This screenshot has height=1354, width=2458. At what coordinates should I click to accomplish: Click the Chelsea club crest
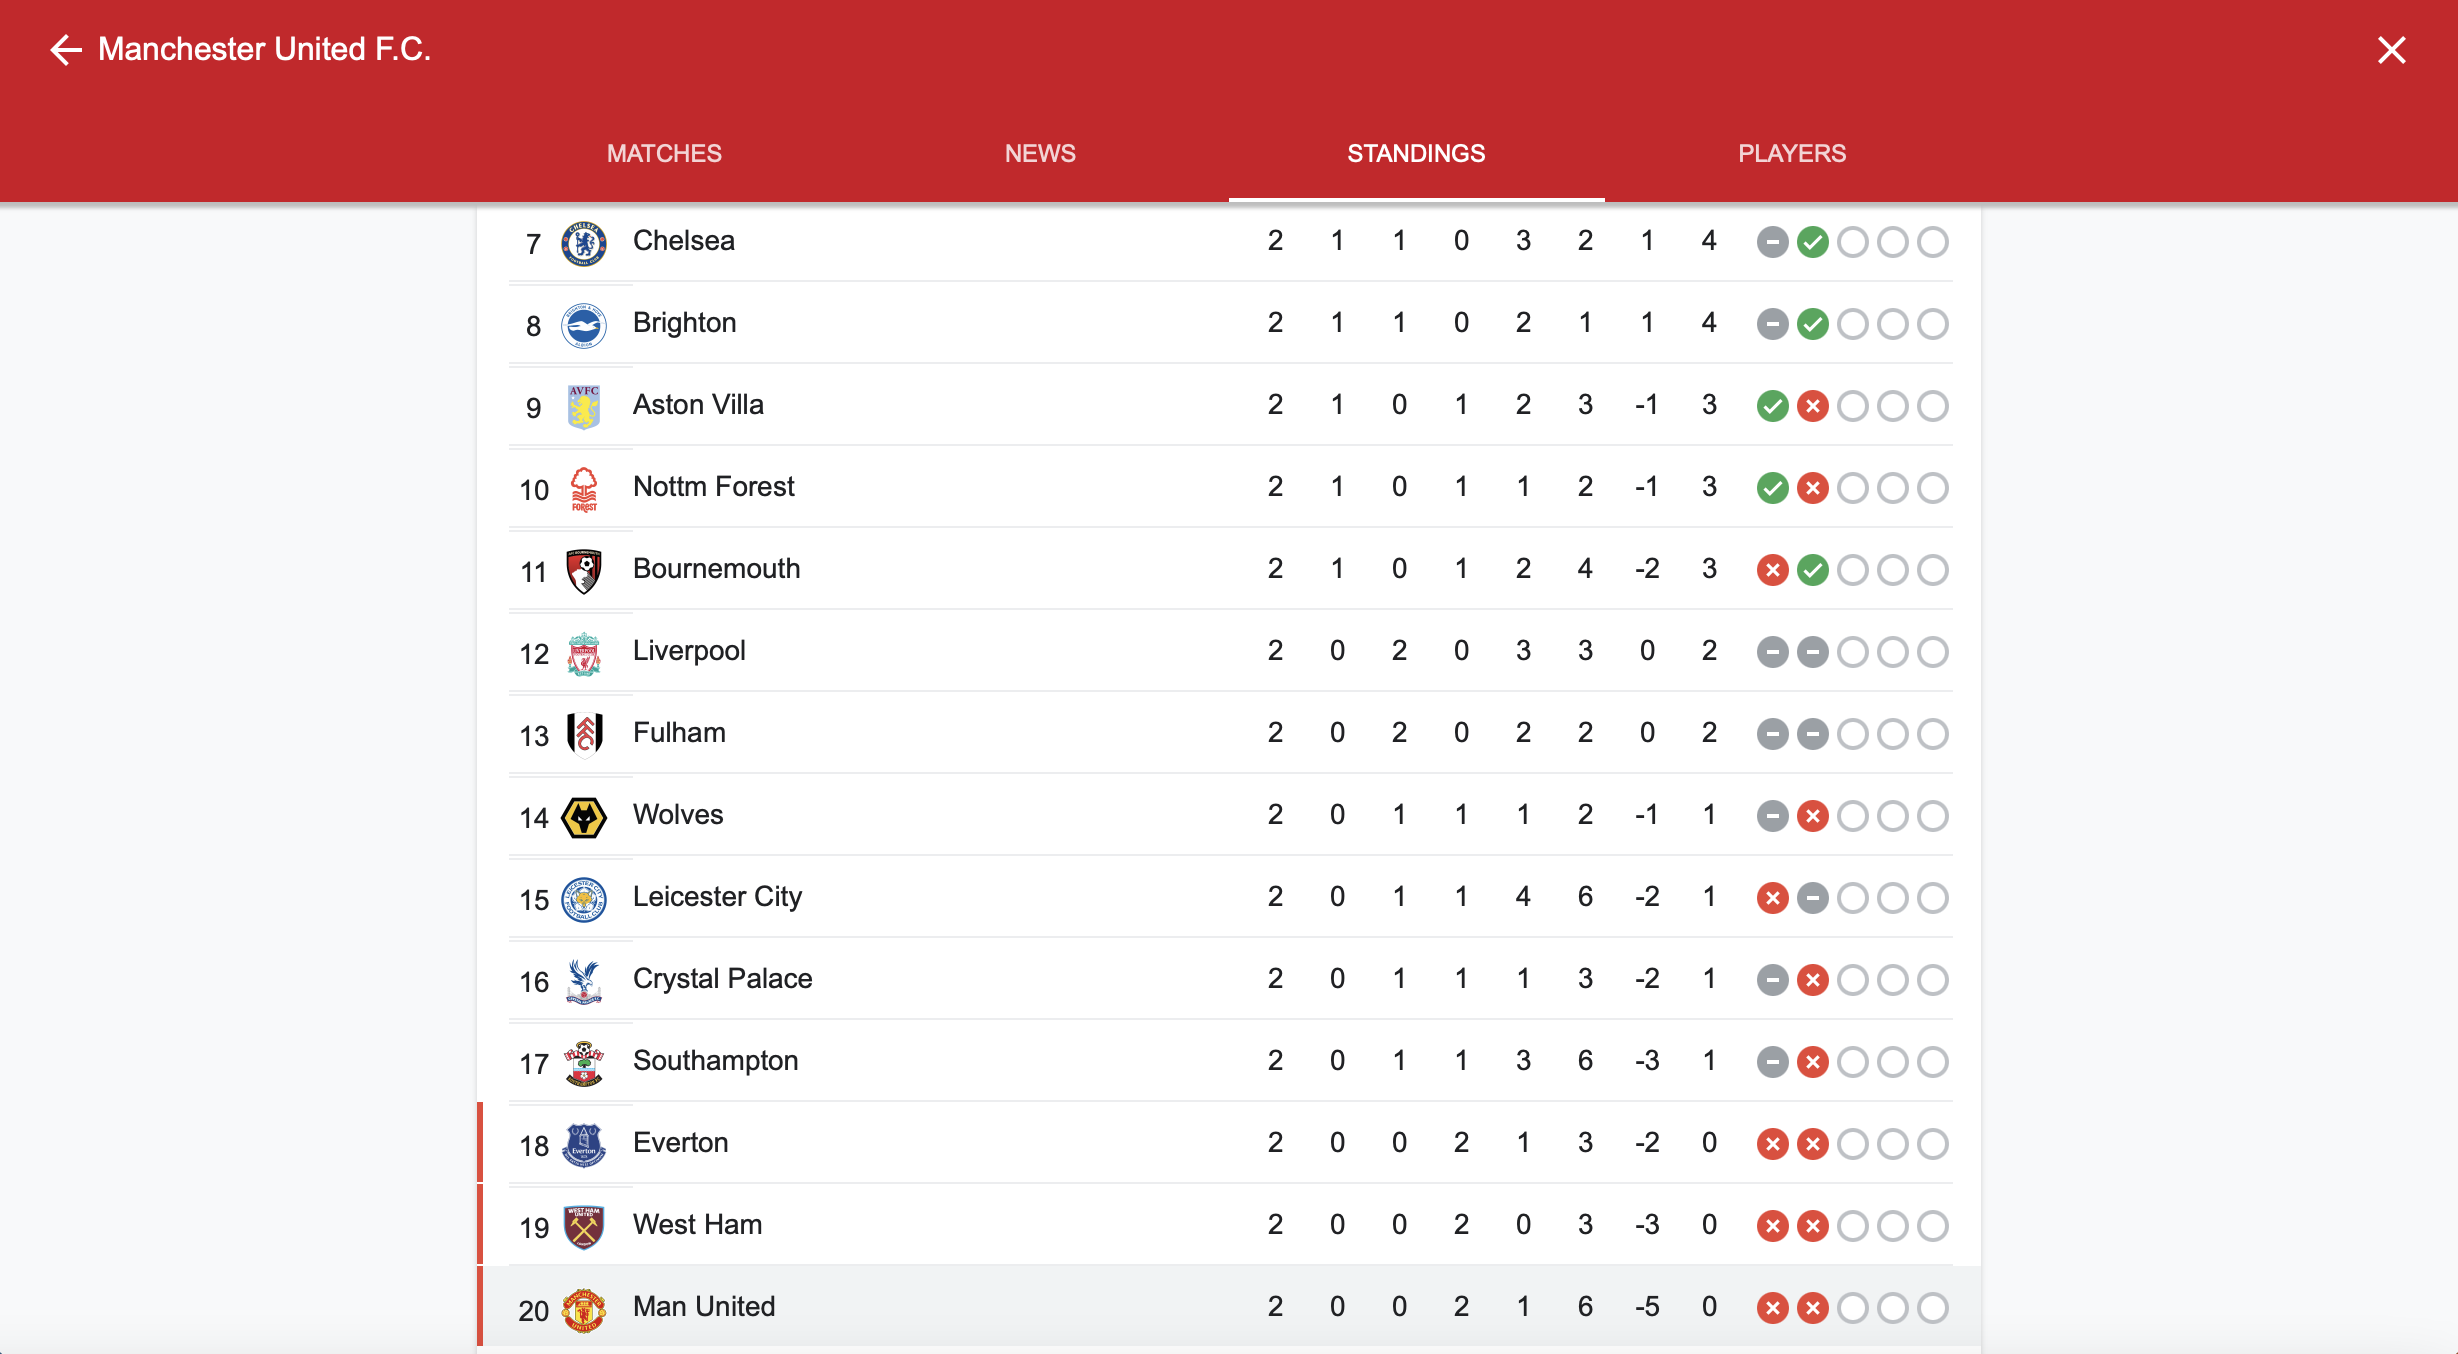[x=584, y=243]
